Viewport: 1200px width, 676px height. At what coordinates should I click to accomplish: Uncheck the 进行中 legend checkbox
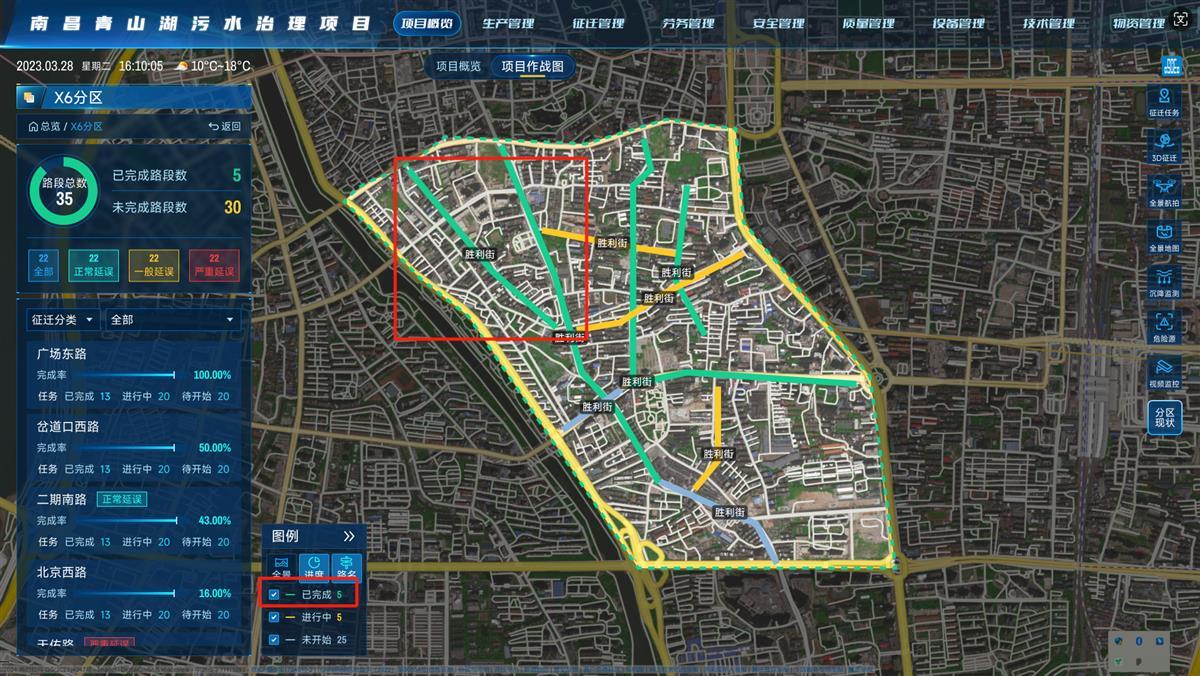[x=274, y=617]
